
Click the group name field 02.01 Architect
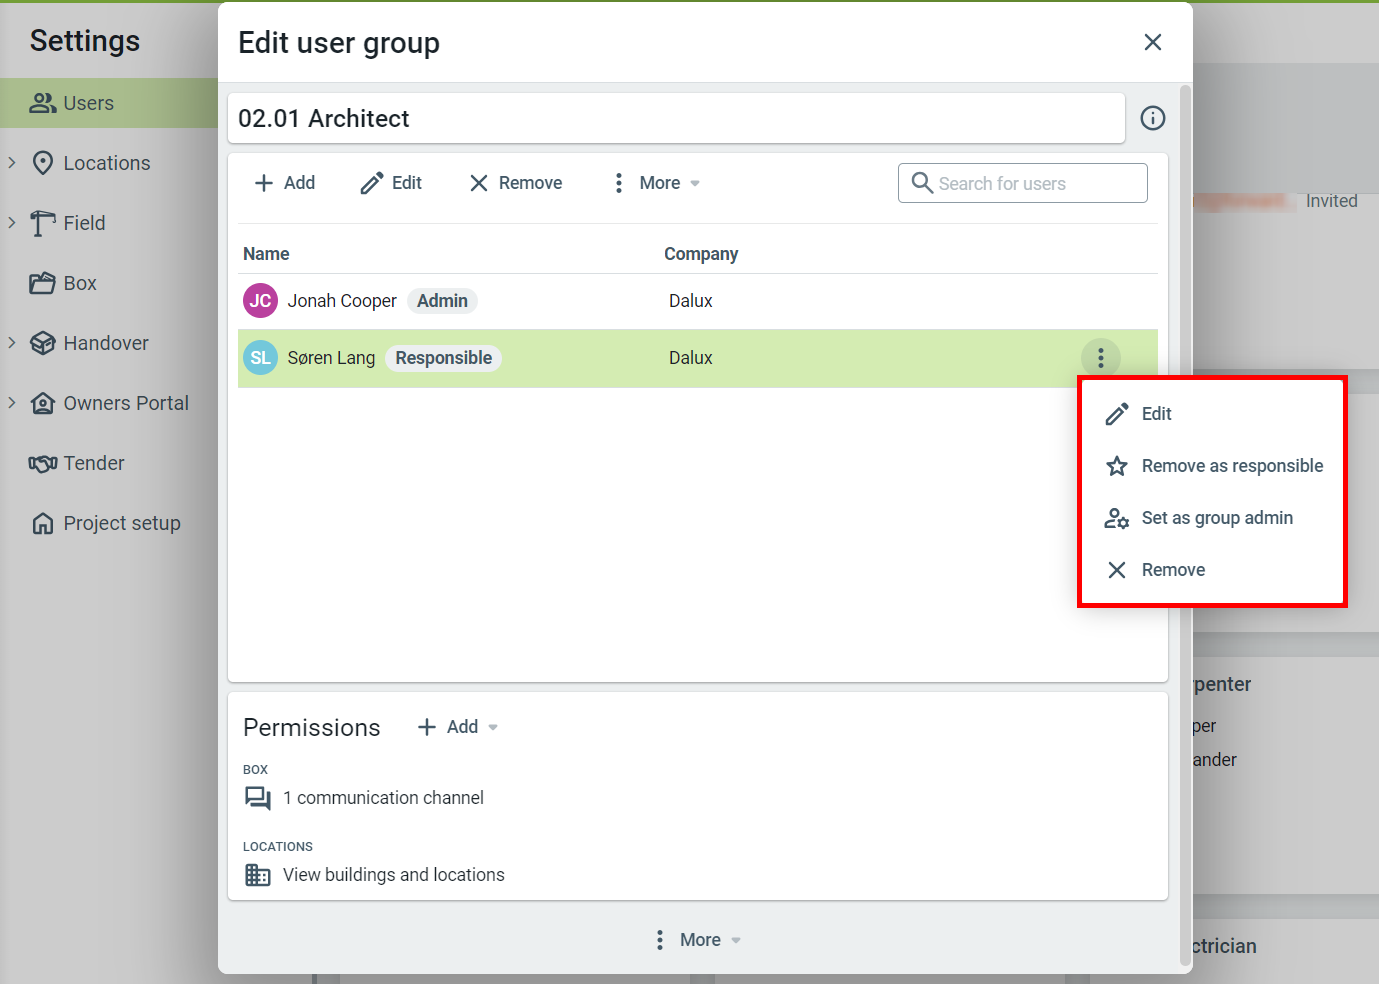(676, 118)
